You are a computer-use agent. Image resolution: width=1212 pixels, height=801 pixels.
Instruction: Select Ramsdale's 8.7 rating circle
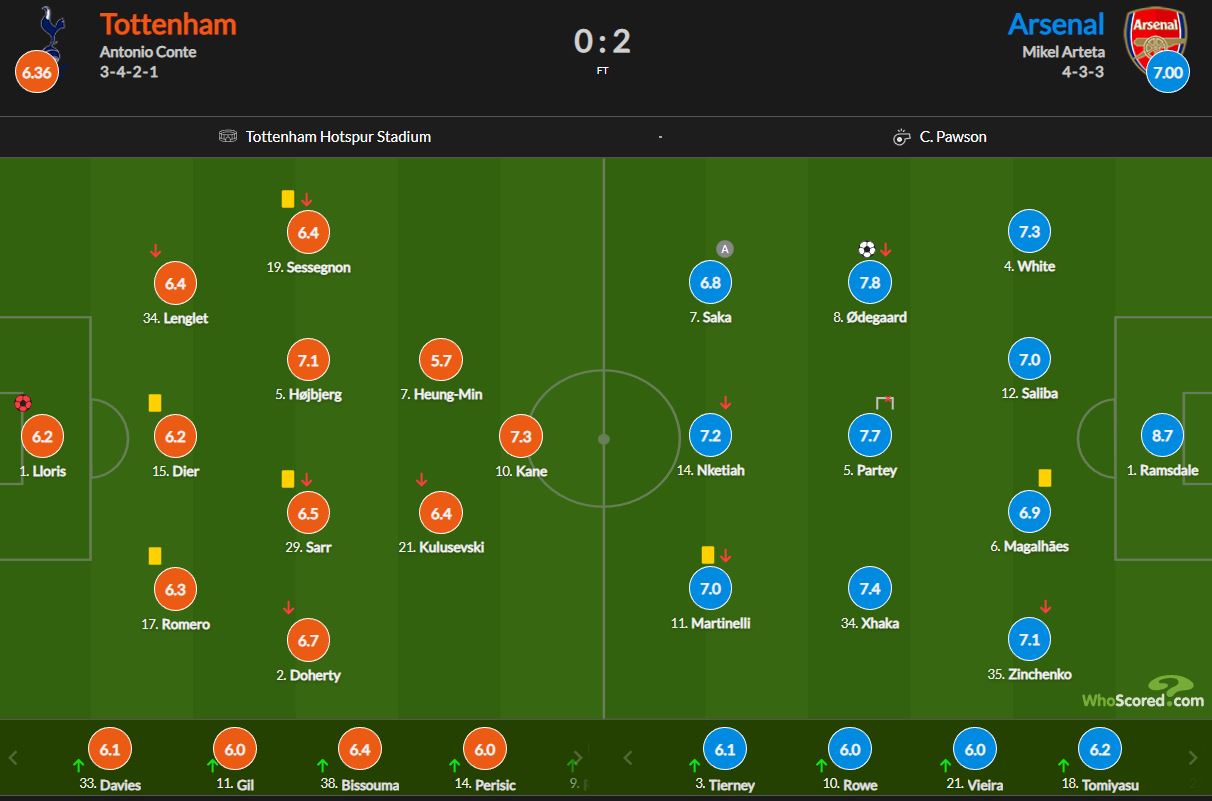[1162, 435]
